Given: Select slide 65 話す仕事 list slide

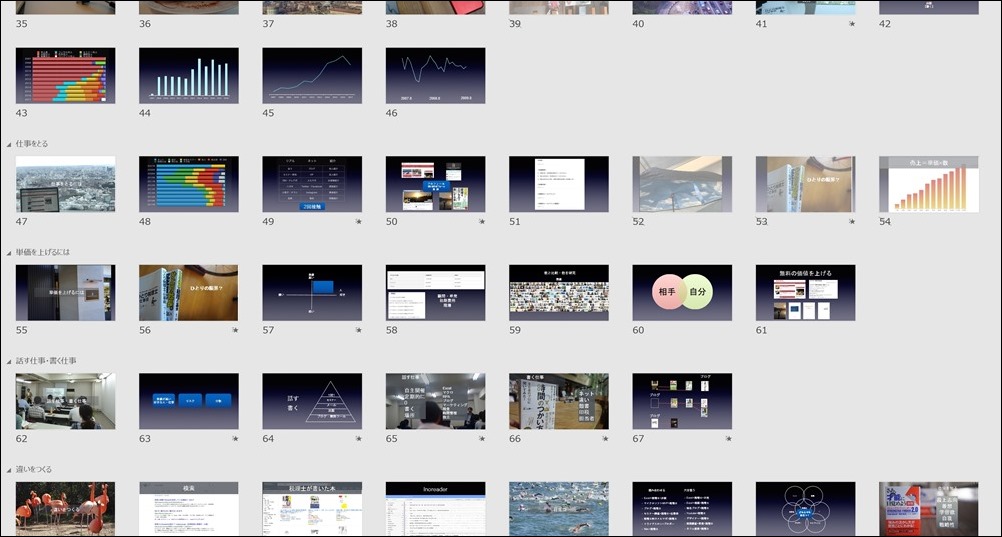Looking at the screenshot, I should pos(436,401).
